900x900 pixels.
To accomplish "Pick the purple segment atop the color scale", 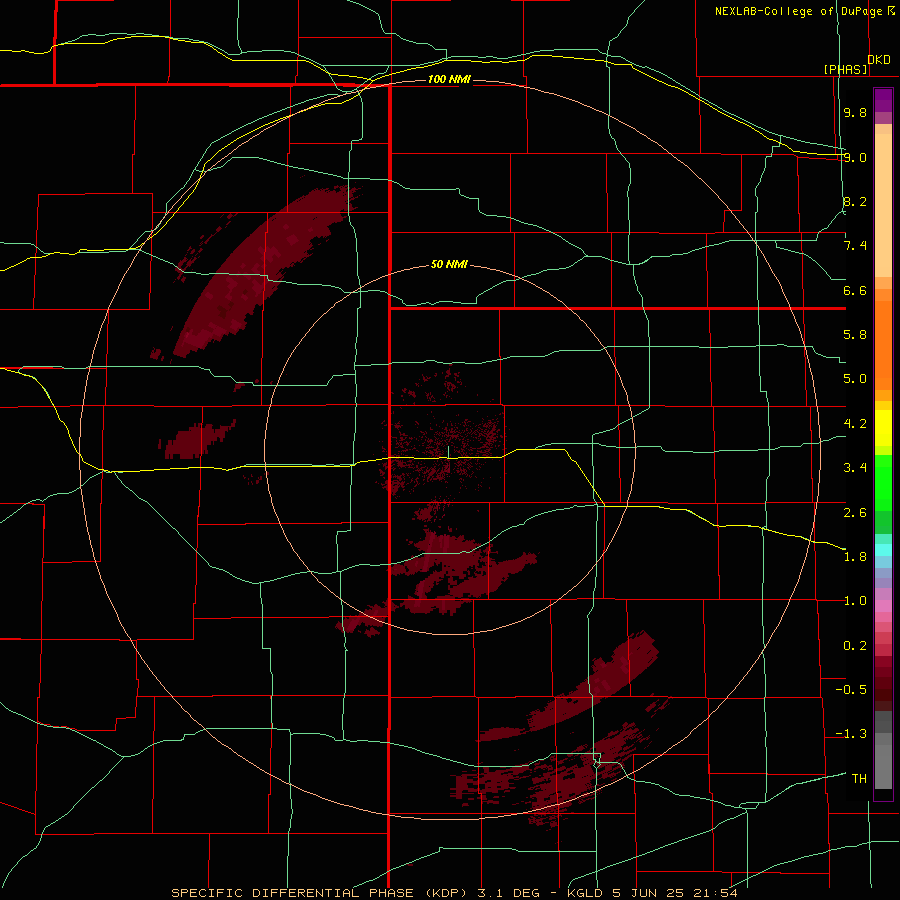I will (x=883, y=100).
